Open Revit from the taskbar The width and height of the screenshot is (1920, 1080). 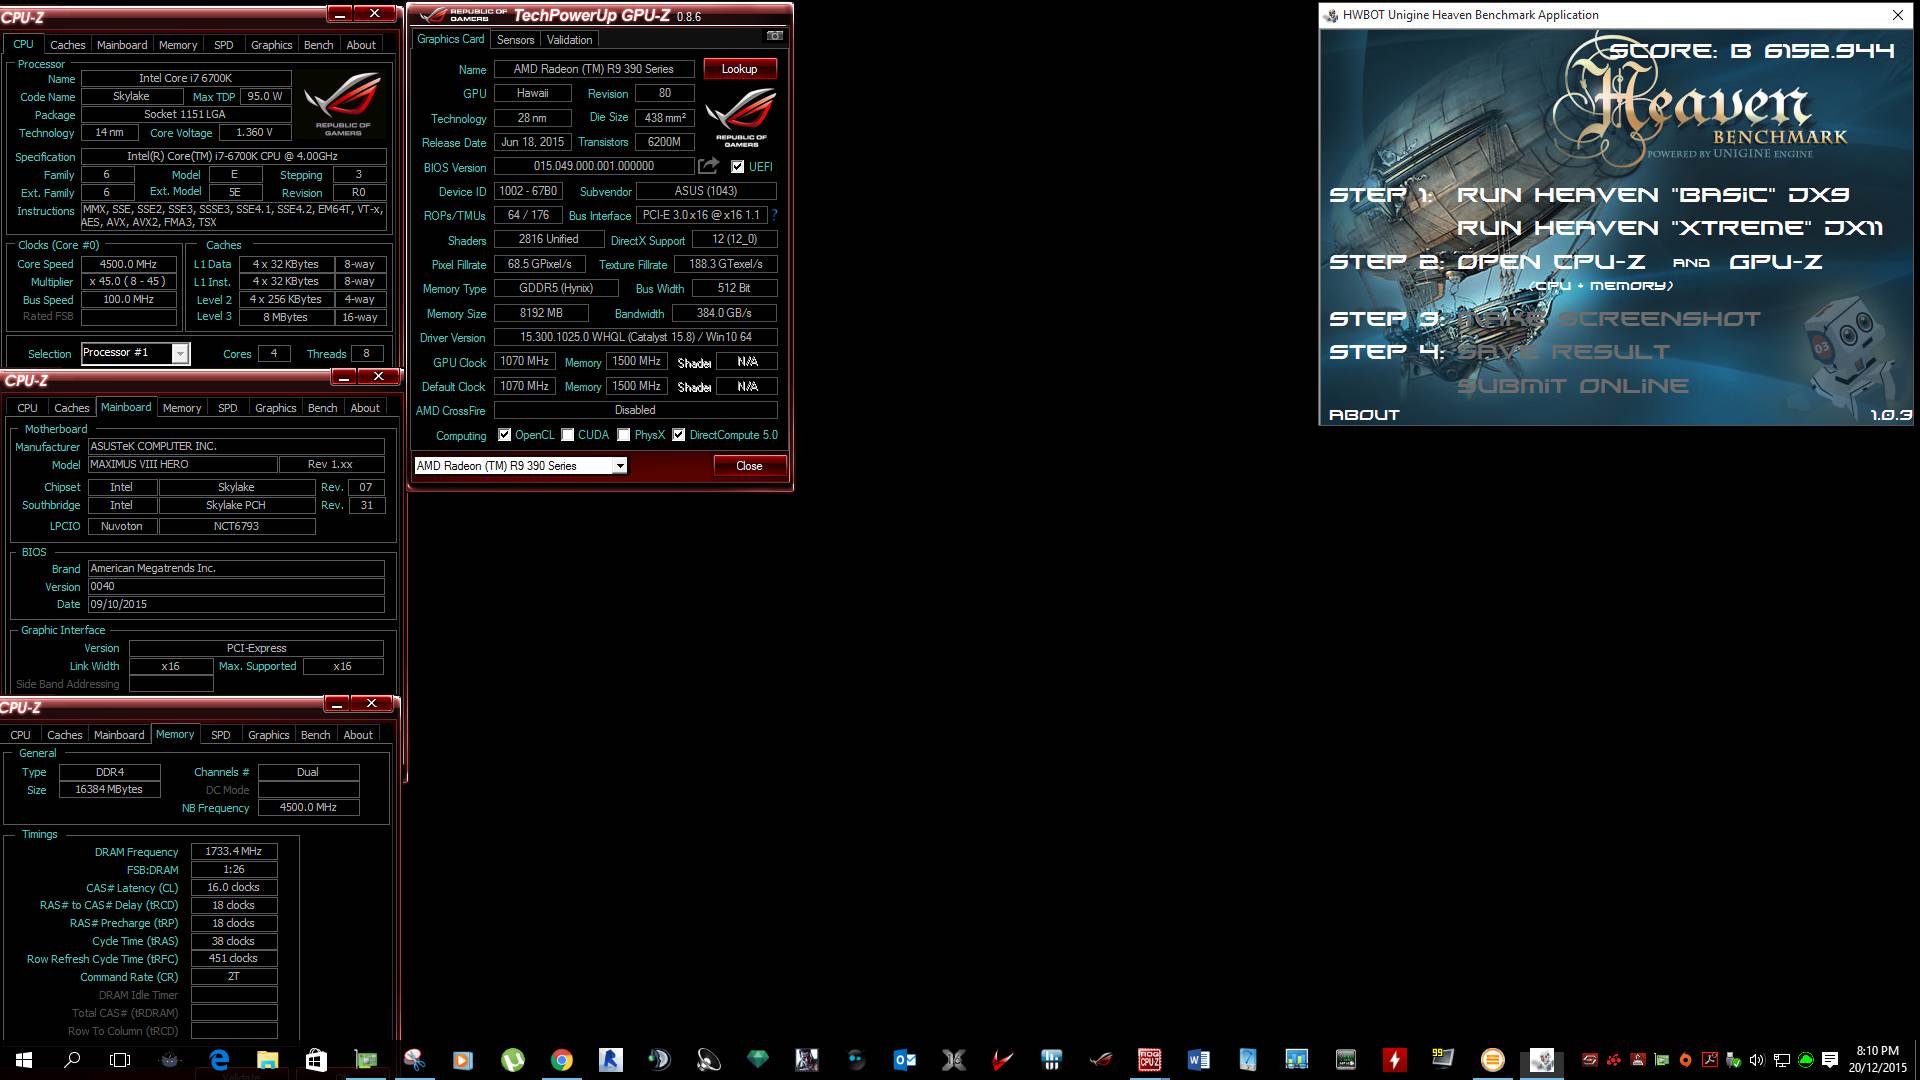611,1060
